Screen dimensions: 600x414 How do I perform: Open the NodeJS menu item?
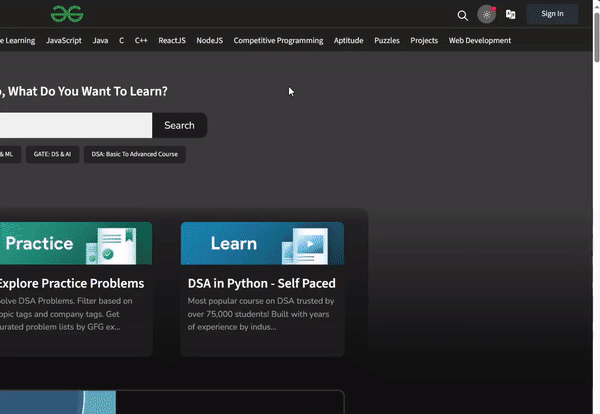pos(210,41)
